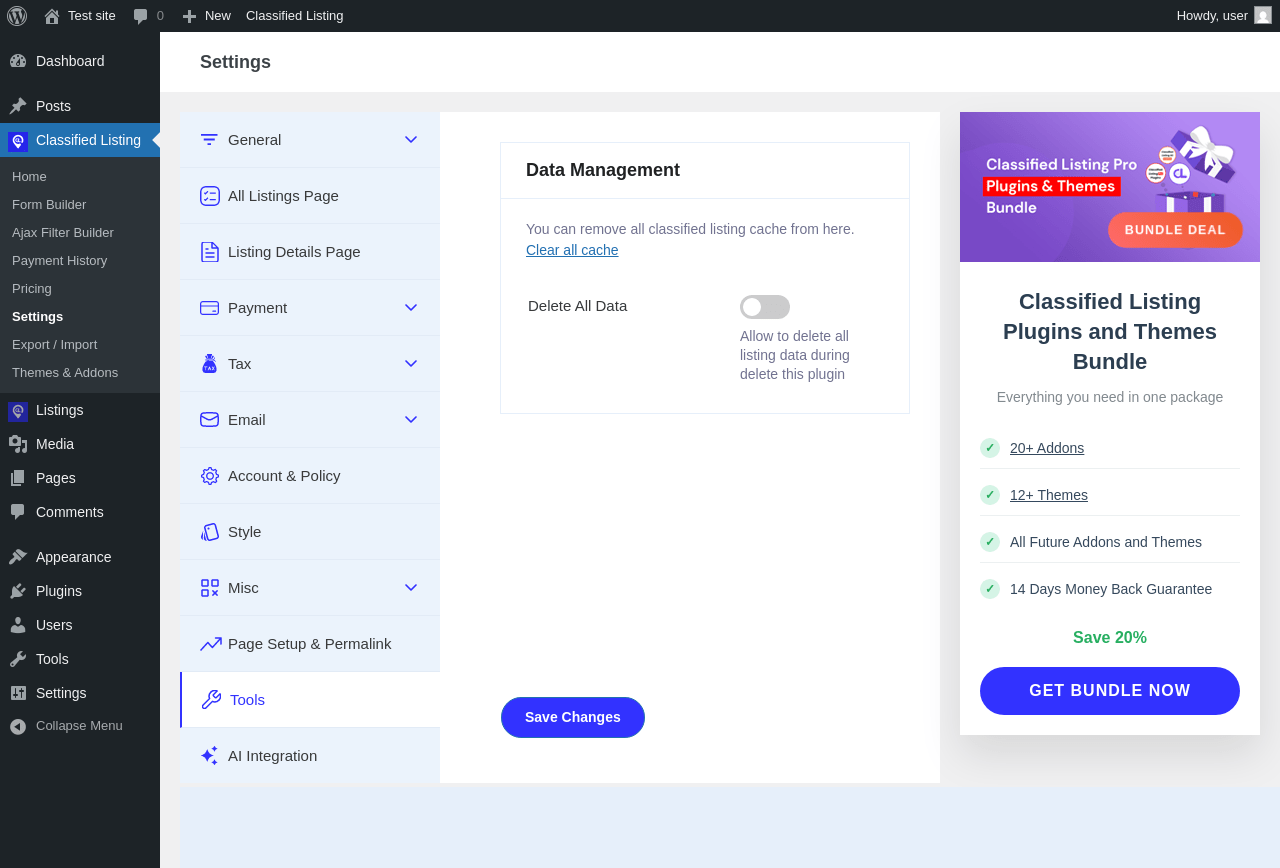
Task: Expand the Tax section chevron
Action: (x=411, y=363)
